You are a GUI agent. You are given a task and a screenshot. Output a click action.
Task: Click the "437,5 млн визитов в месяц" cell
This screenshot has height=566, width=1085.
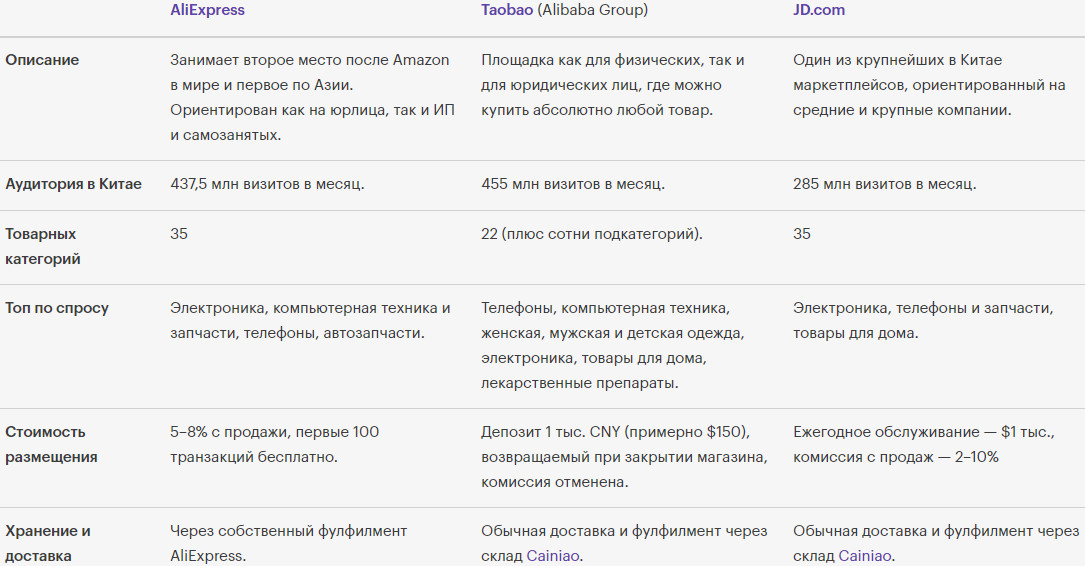click(x=267, y=184)
